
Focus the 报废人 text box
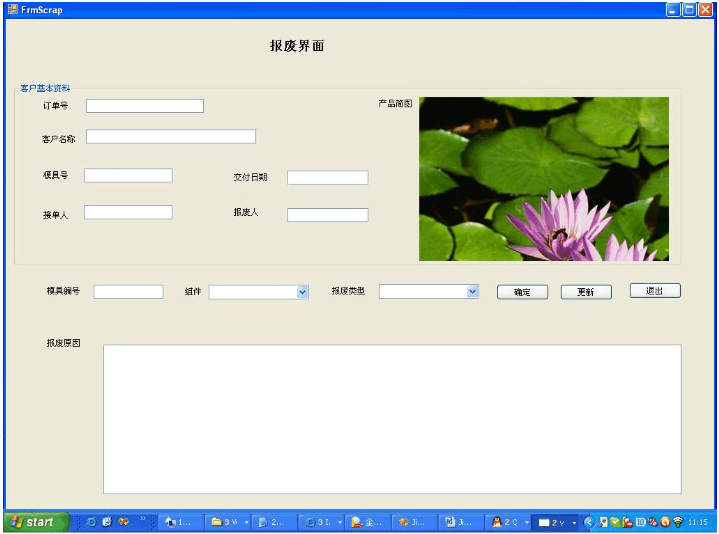327,215
